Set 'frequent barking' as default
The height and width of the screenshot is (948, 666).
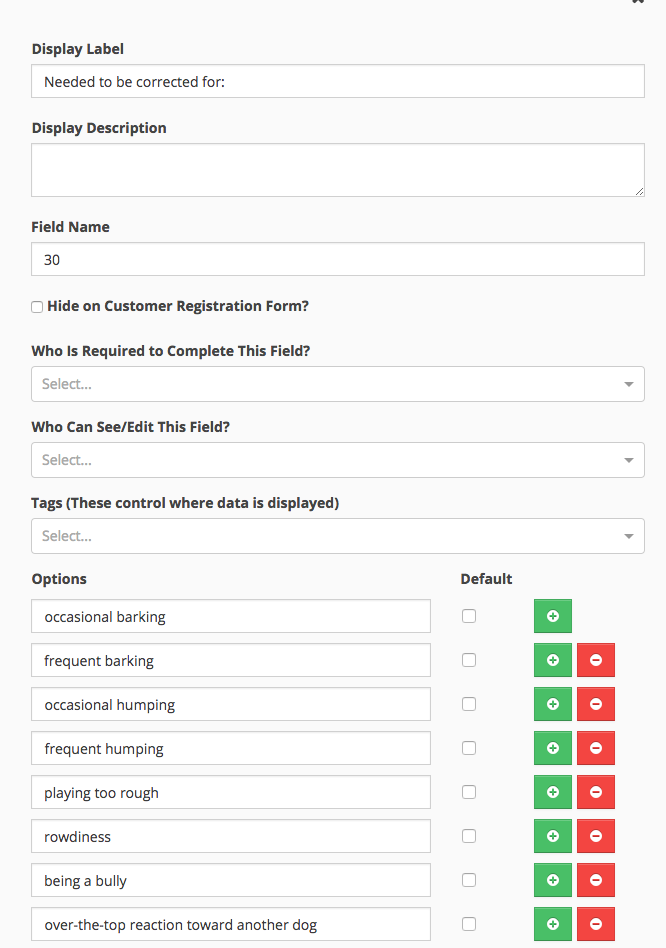coord(469,660)
